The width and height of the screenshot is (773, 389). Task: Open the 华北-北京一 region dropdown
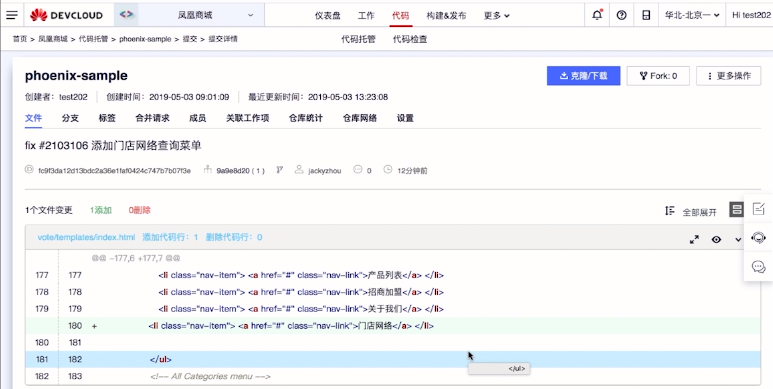coord(692,15)
